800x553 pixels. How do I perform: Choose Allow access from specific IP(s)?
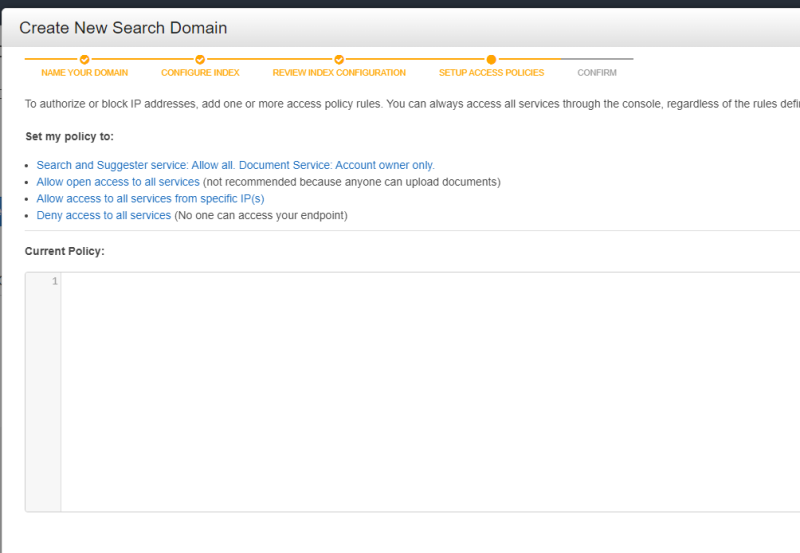(x=150, y=199)
